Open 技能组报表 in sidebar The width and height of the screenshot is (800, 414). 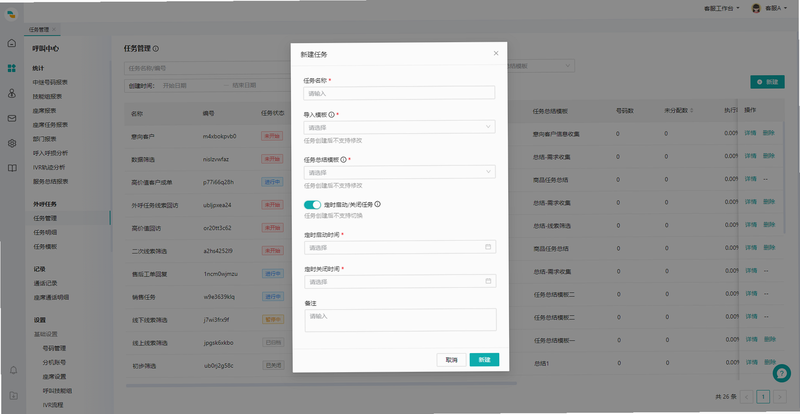[x=47, y=96]
